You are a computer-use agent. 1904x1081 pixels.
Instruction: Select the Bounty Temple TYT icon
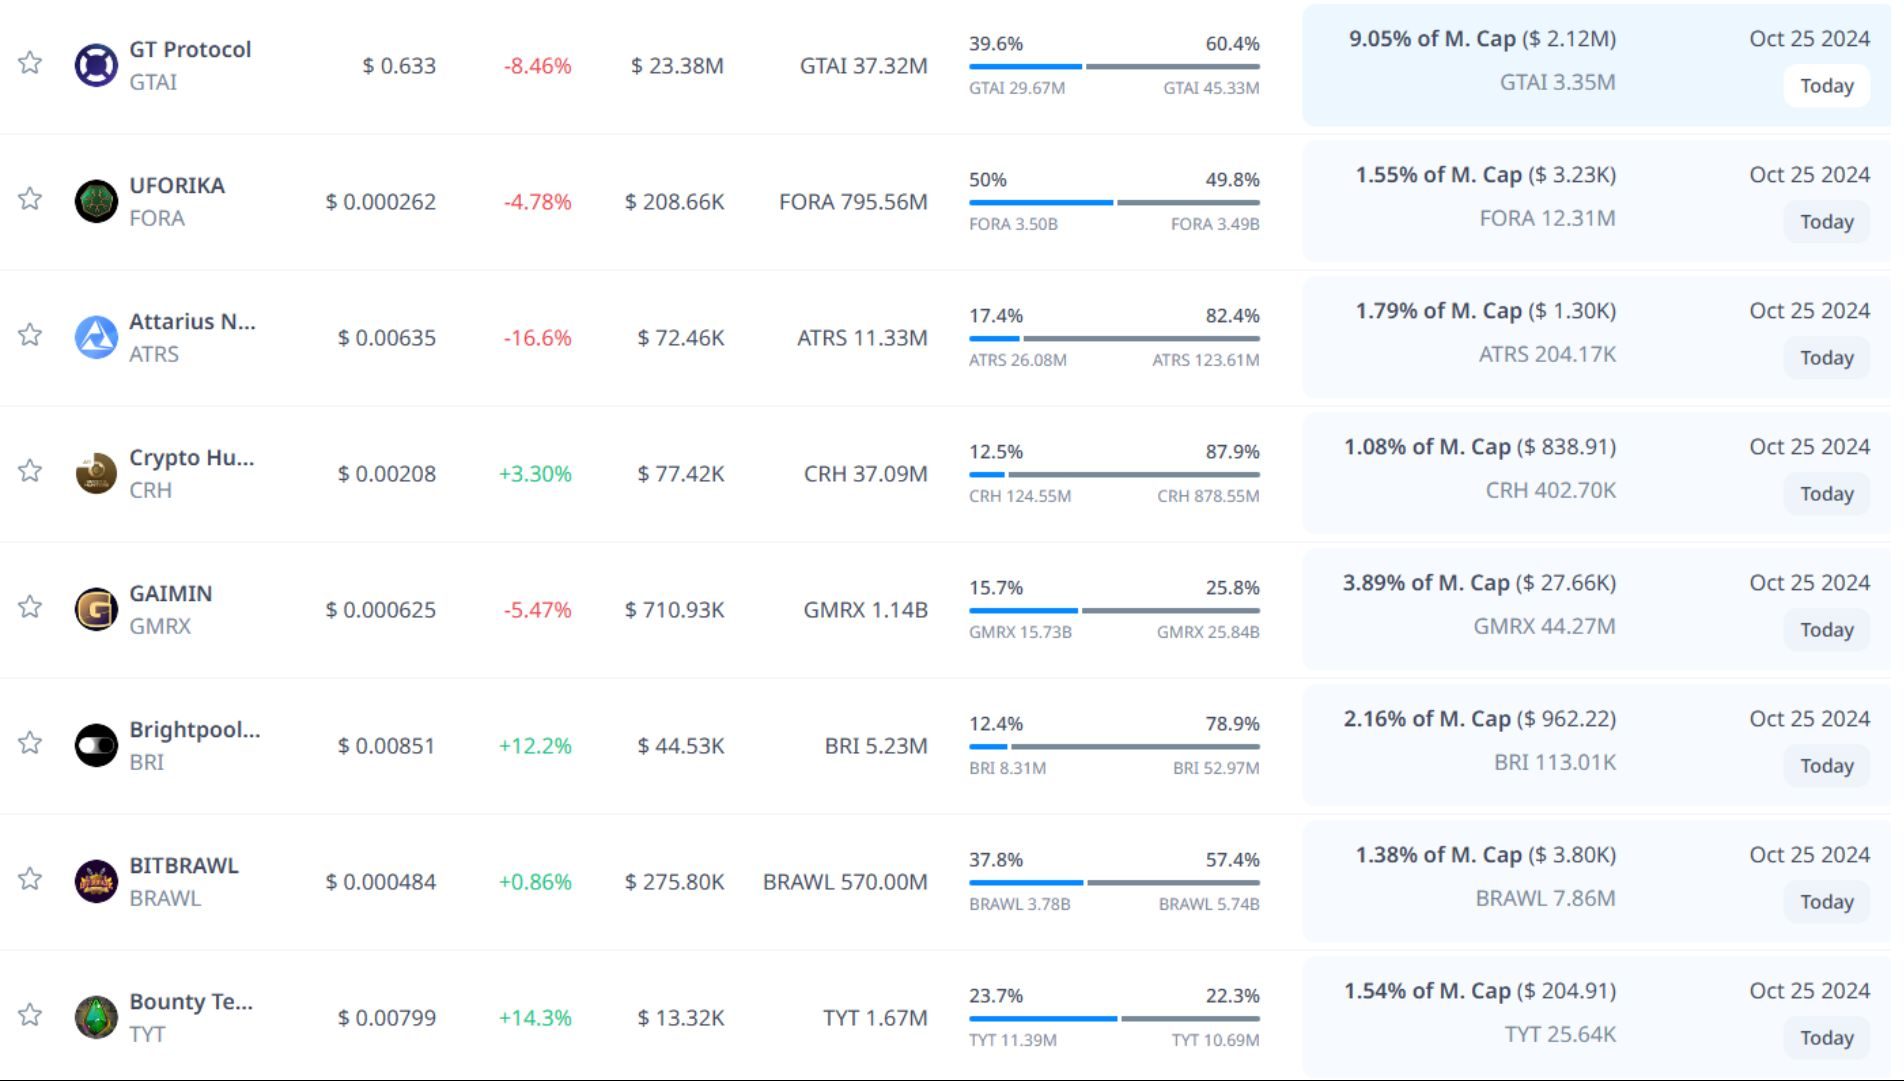click(96, 1018)
